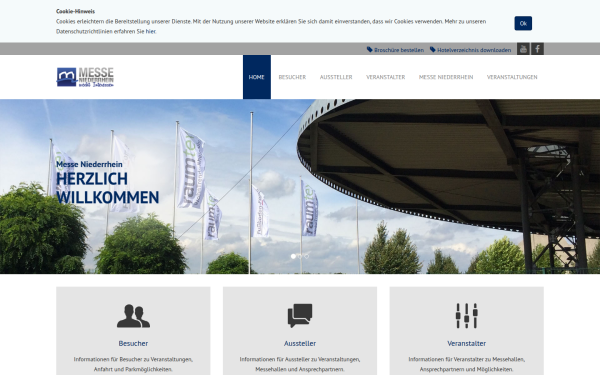Open the MESSE NIEDERRHEIN menu item
Screen dimensions: 600x375
pos(446,77)
